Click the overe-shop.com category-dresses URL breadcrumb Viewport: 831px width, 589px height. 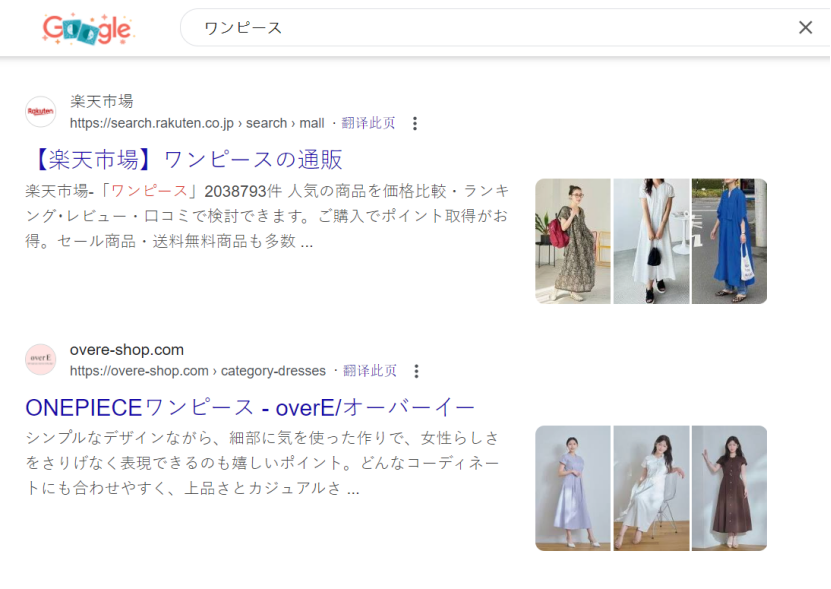coord(198,371)
